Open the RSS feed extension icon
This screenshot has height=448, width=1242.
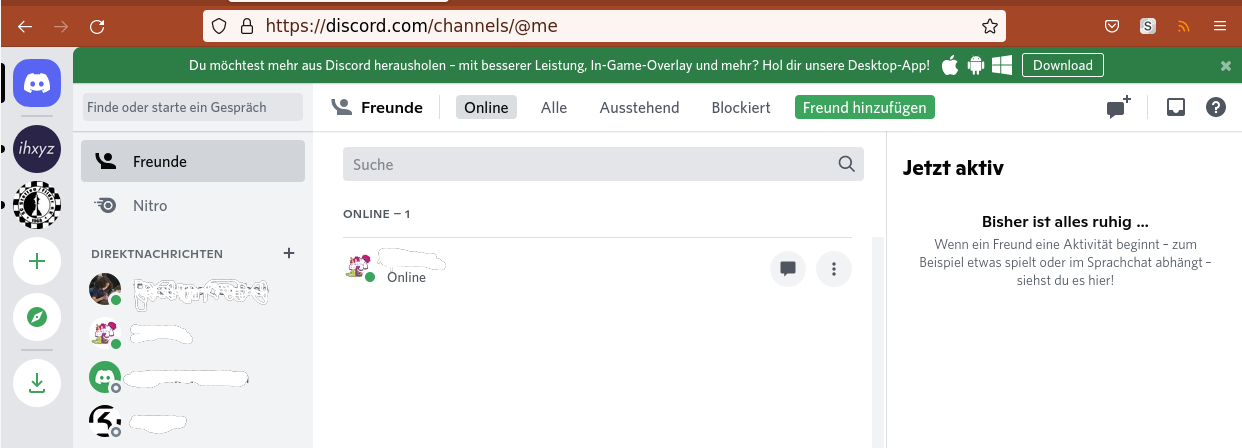point(1184,26)
